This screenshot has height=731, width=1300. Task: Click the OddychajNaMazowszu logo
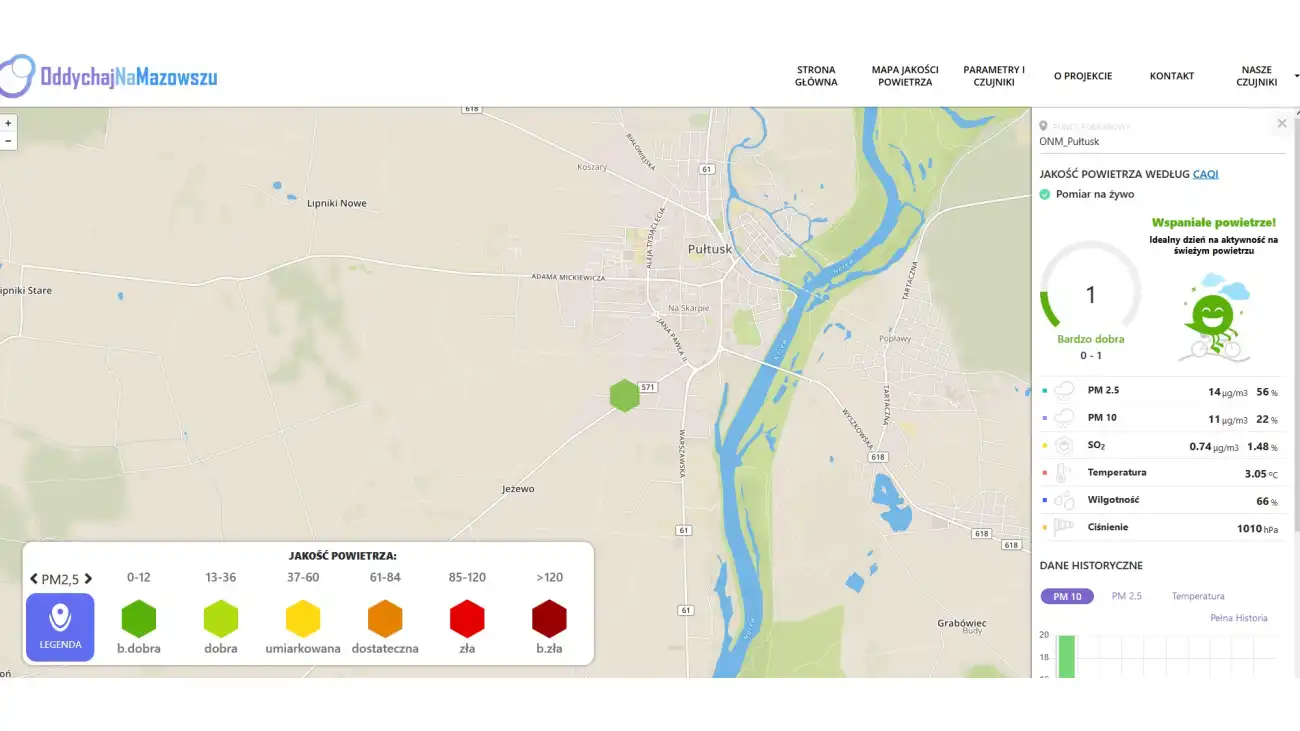click(109, 76)
